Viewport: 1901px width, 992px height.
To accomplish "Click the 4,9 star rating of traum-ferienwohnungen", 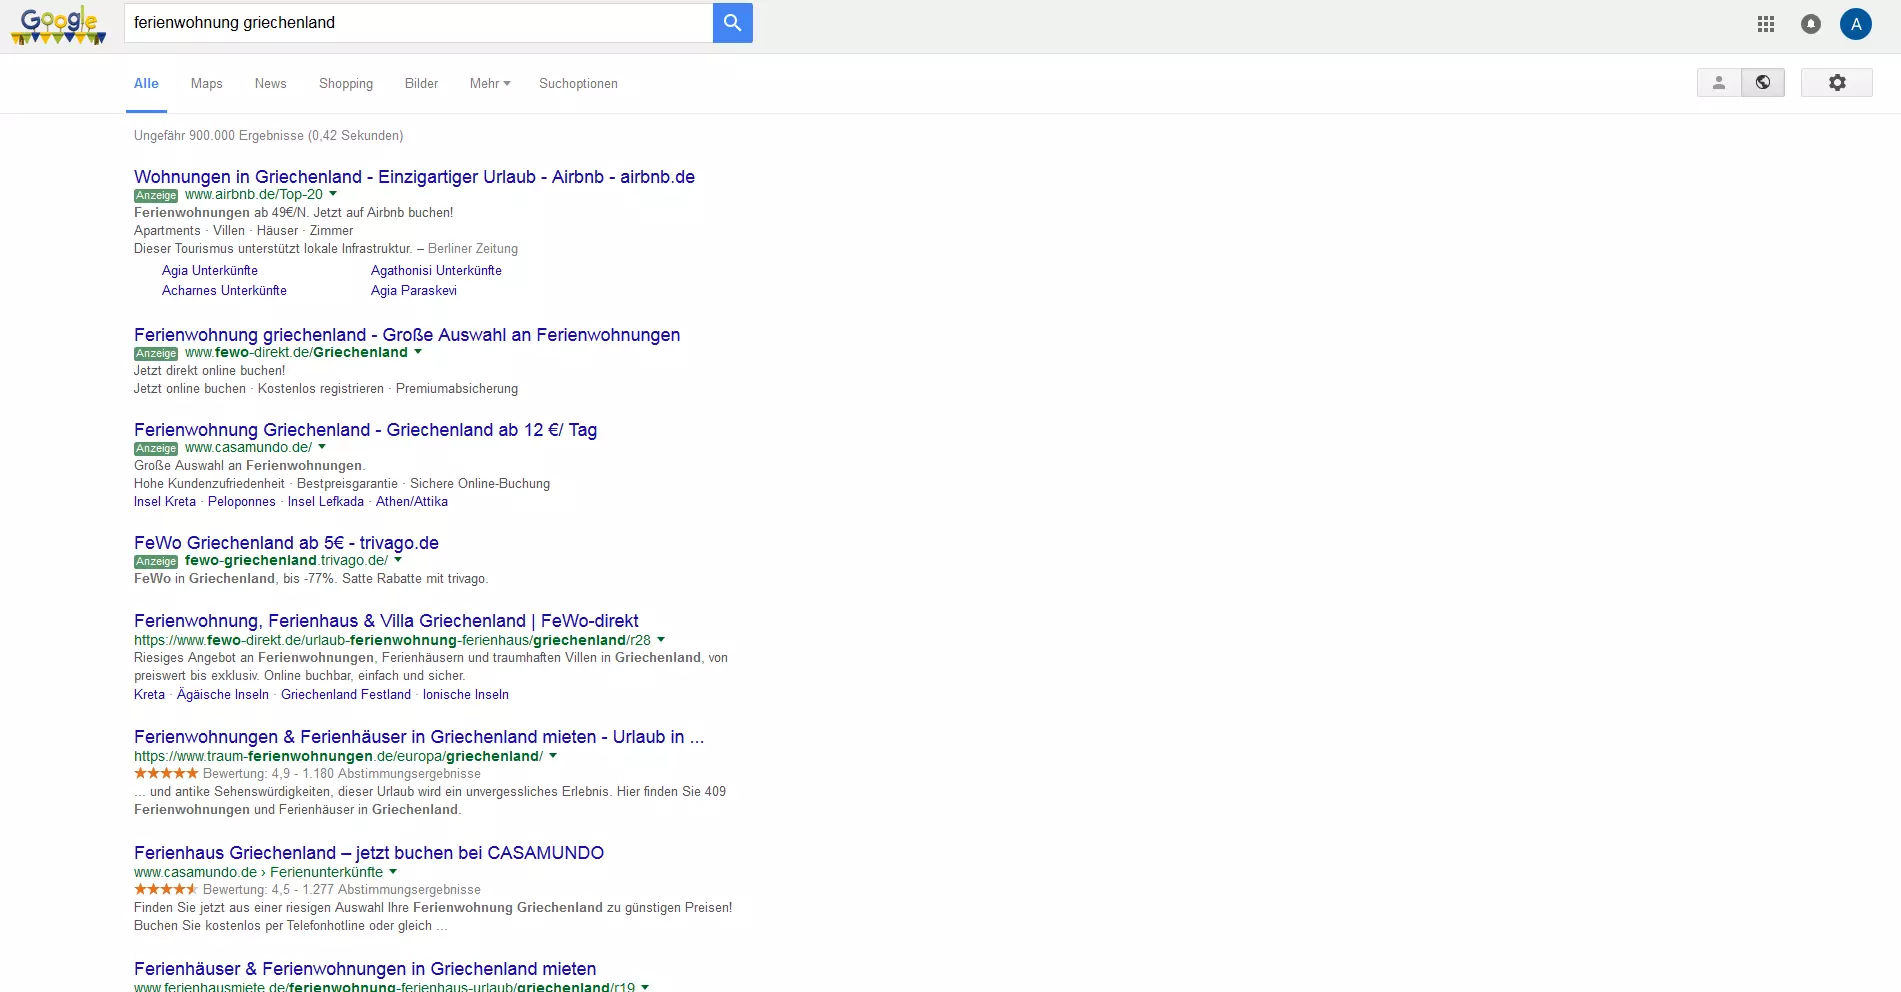I will point(166,774).
